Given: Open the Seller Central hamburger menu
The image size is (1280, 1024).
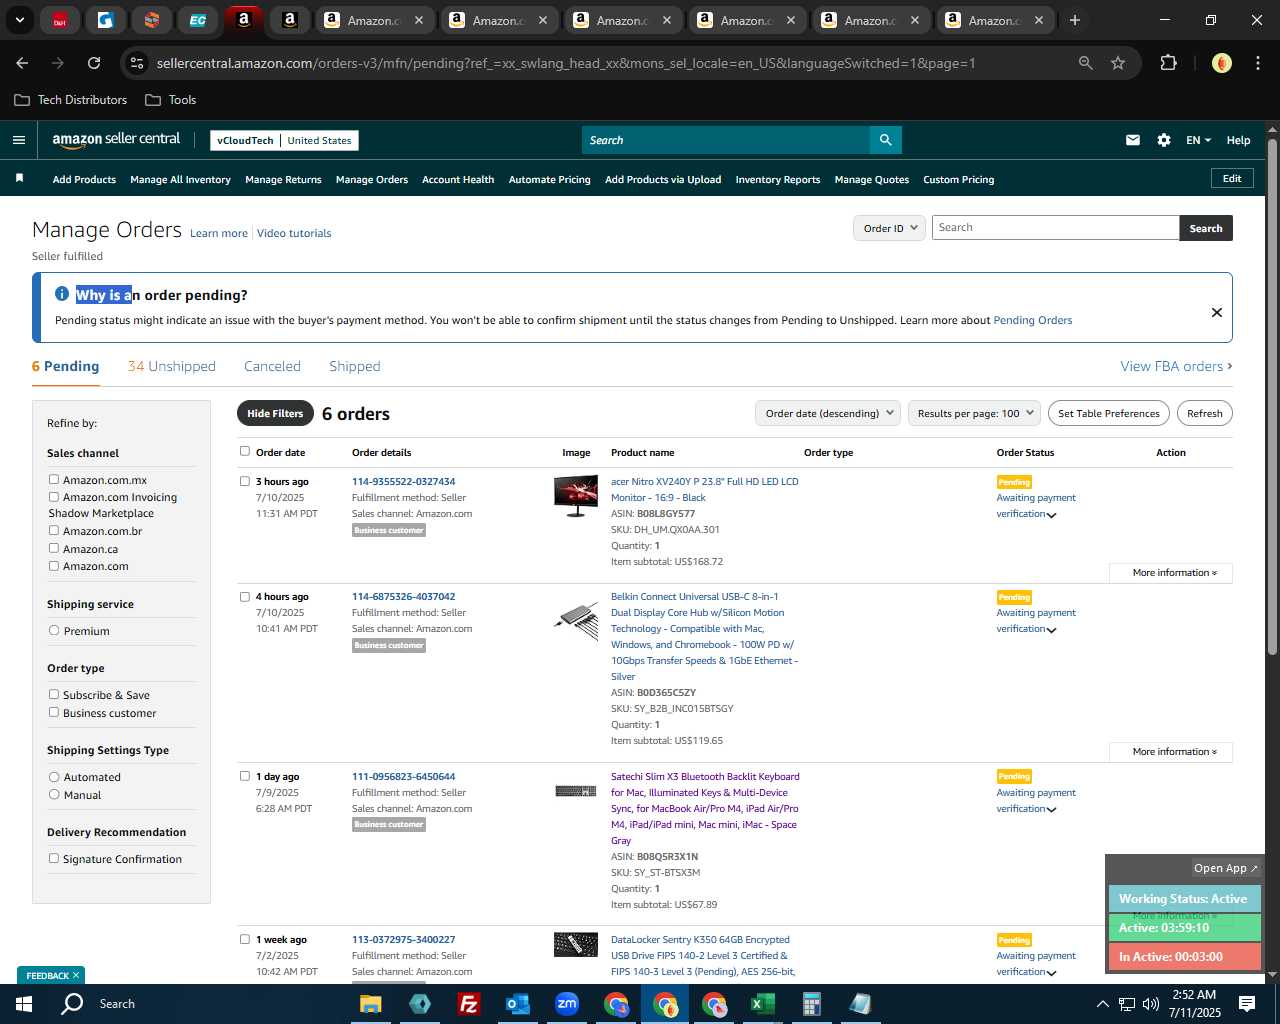Looking at the screenshot, I should [18, 140].
